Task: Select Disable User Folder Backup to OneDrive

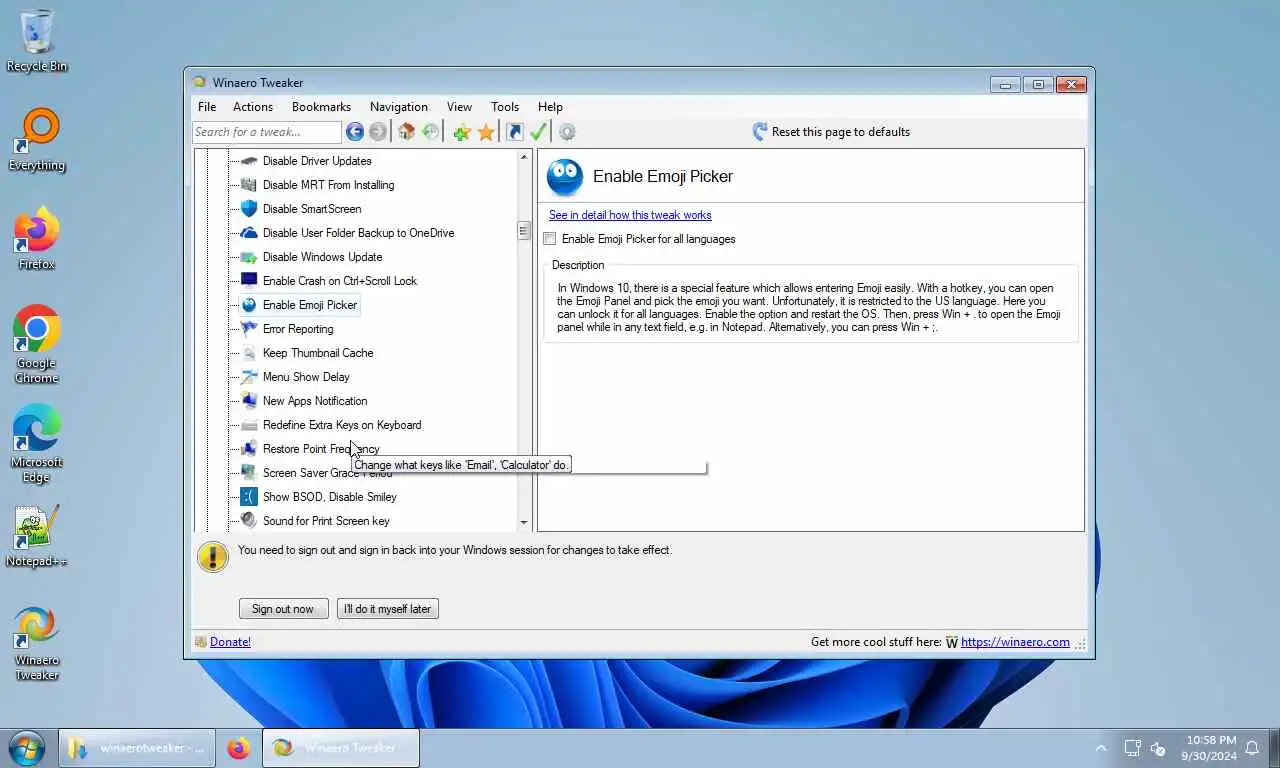Action: pyautogui.click(x=358, y=233)
